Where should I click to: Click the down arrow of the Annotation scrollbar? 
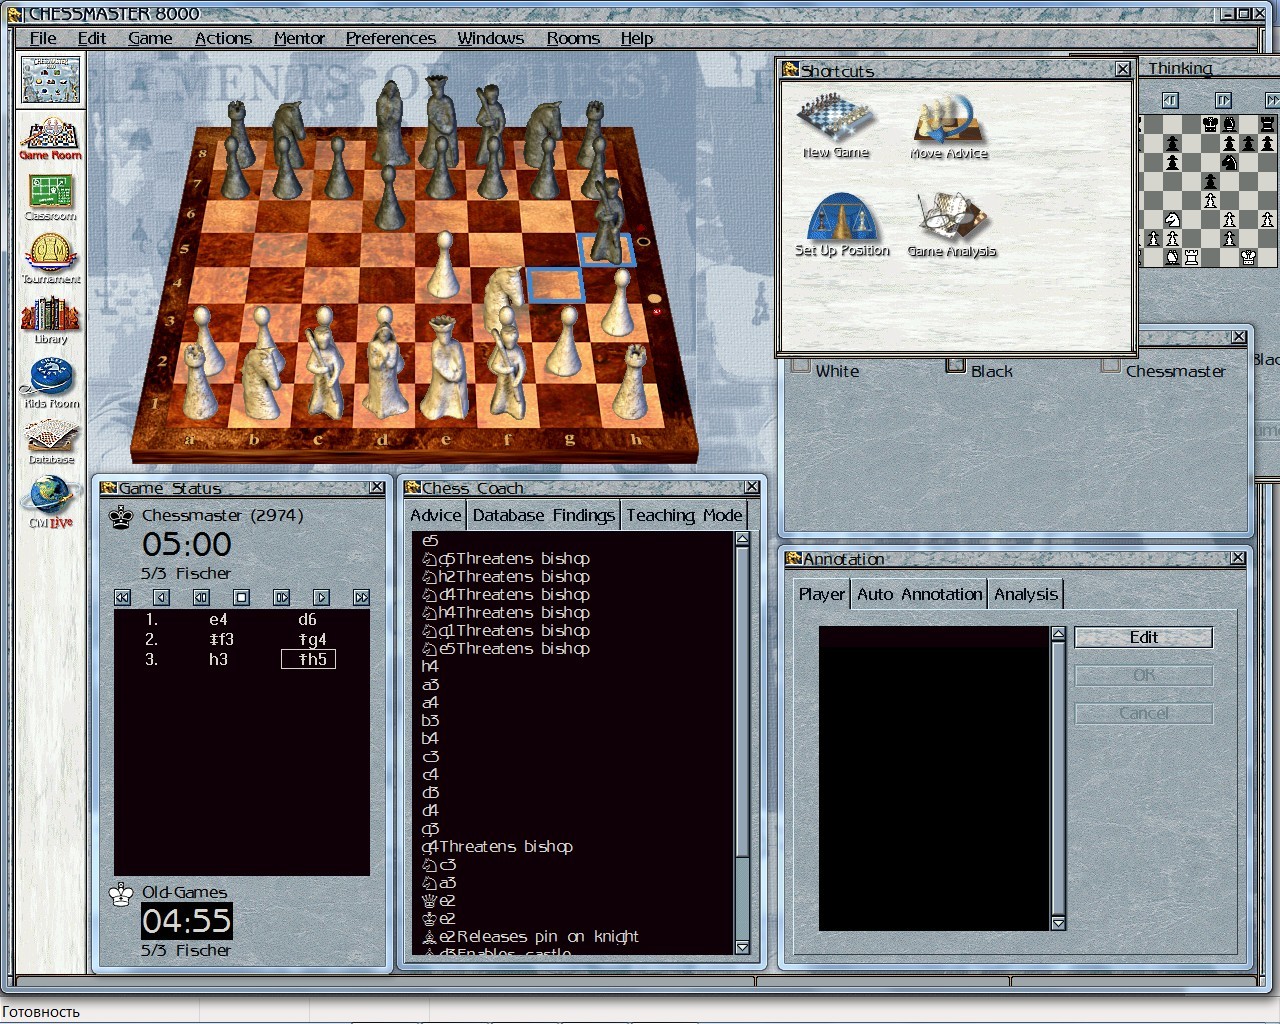1058,923
